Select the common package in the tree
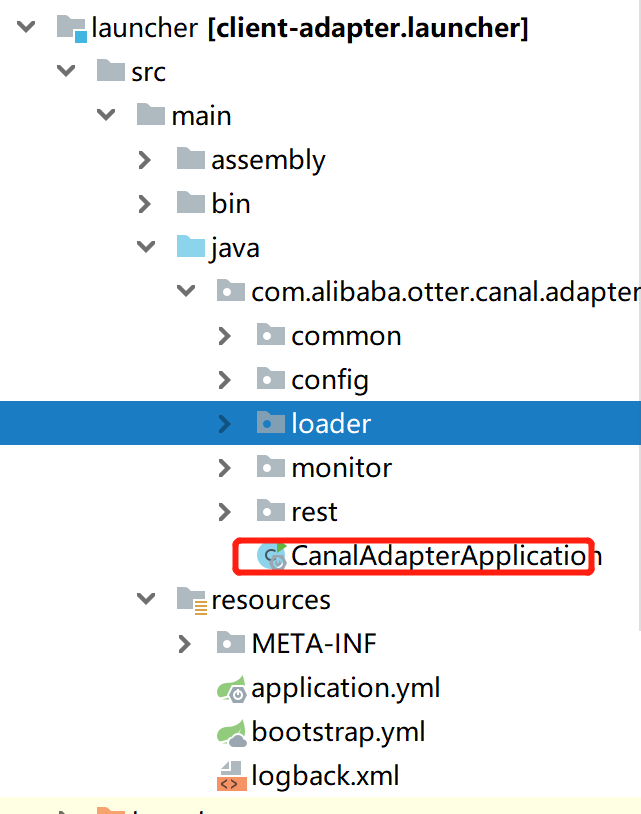The image size is (641, 814). coord(346,335)
